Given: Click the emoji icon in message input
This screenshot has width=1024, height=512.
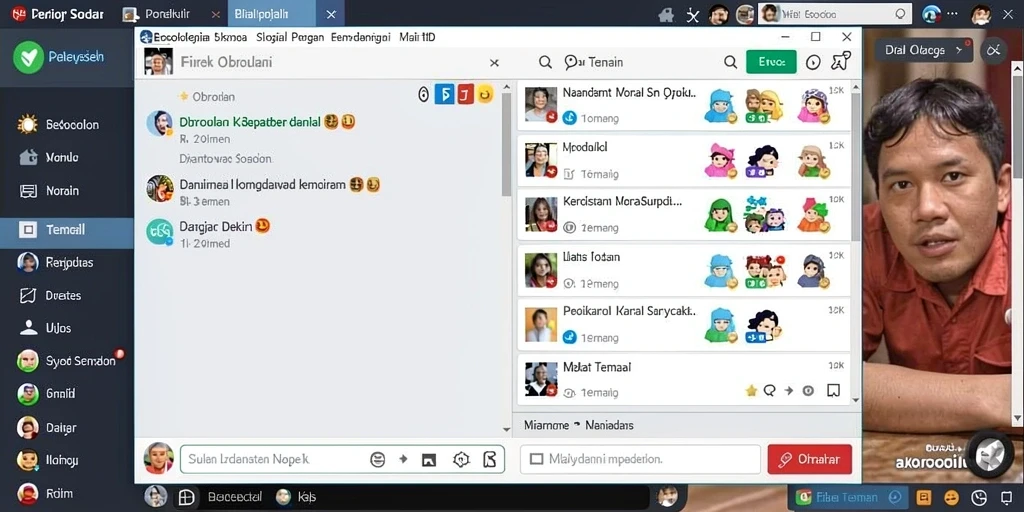Looking at the screenshot, I should click(377, 459).
